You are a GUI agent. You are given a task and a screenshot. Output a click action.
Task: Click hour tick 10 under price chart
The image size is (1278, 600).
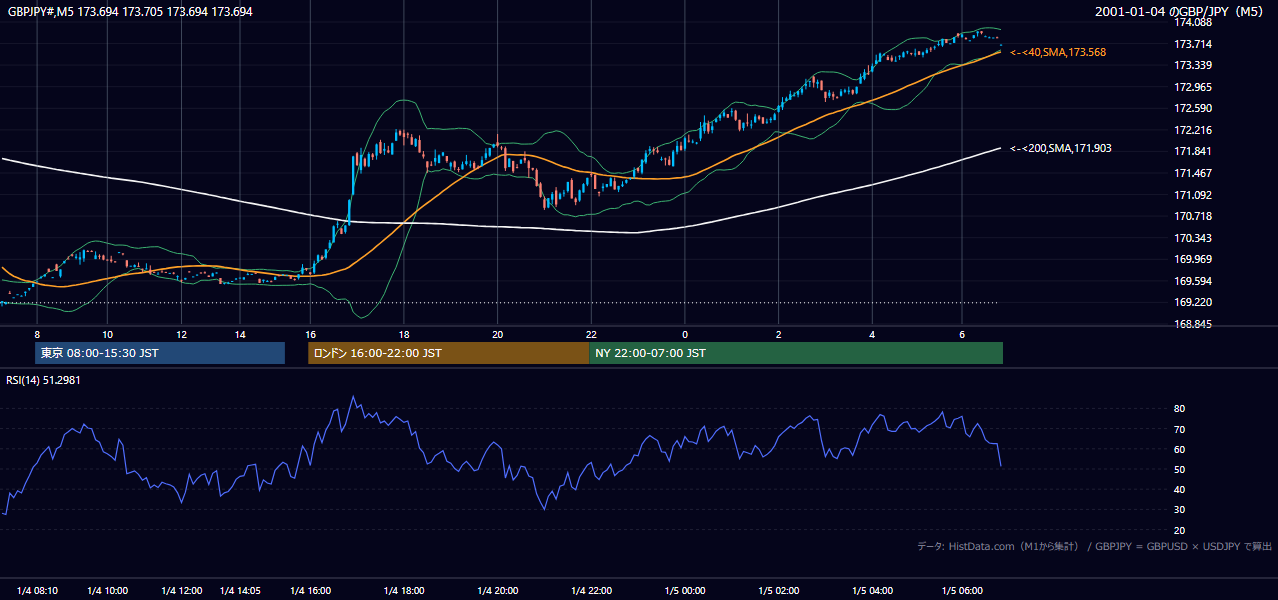pos(108,334)
